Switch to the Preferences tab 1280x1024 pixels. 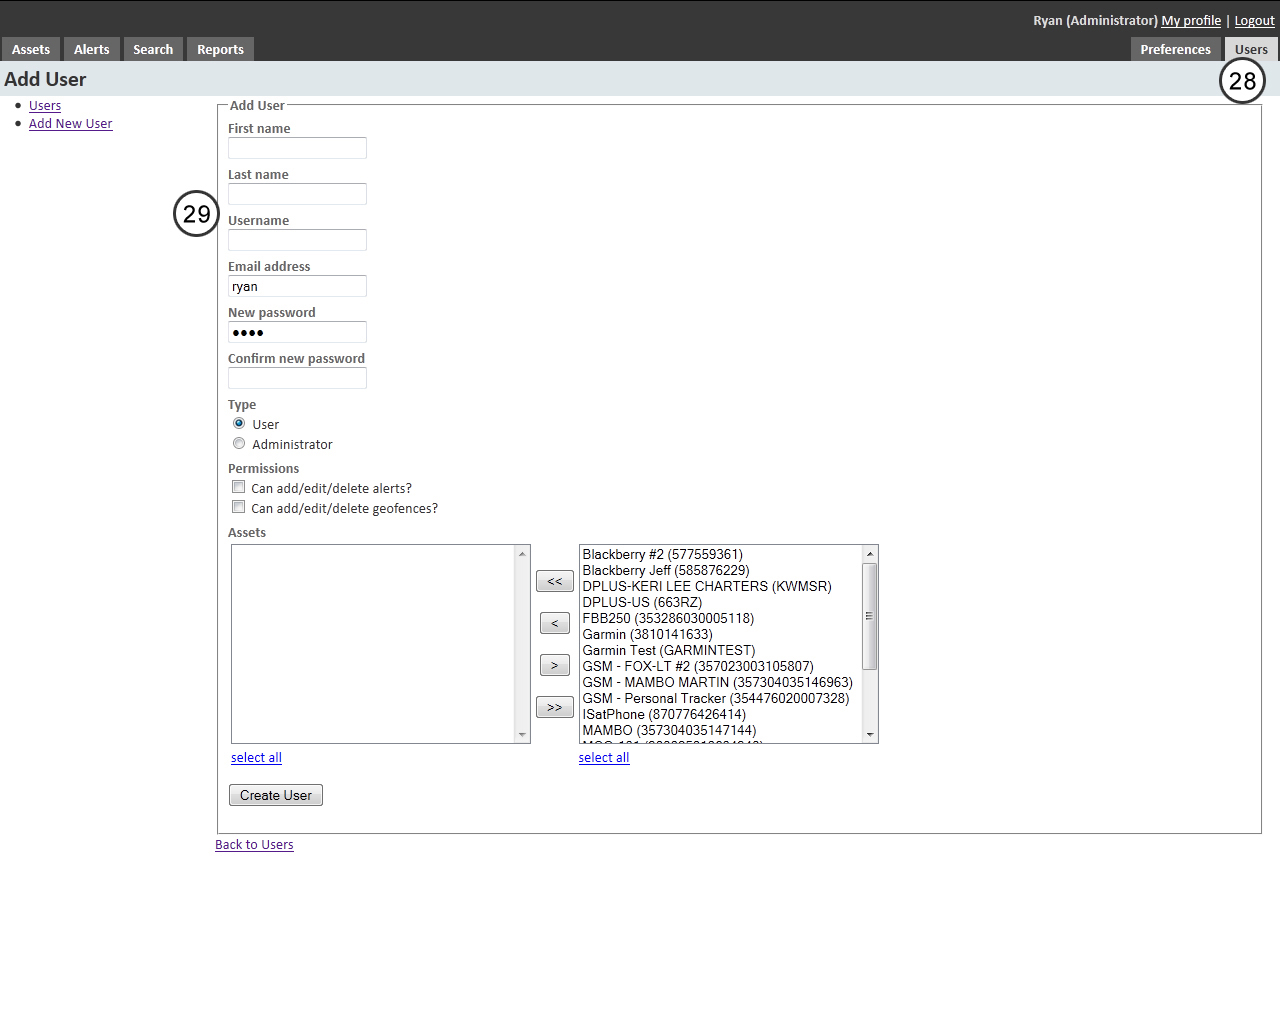point(1175,48)
